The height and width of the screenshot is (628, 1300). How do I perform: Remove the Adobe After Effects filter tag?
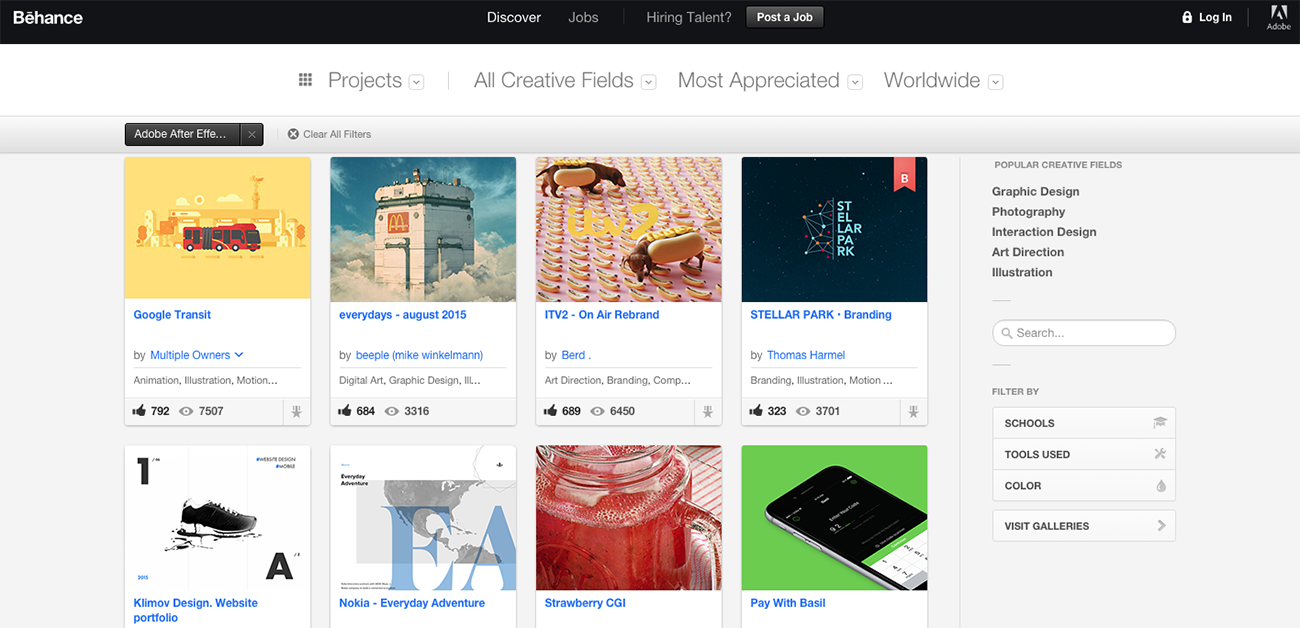[x=252, y=134]
